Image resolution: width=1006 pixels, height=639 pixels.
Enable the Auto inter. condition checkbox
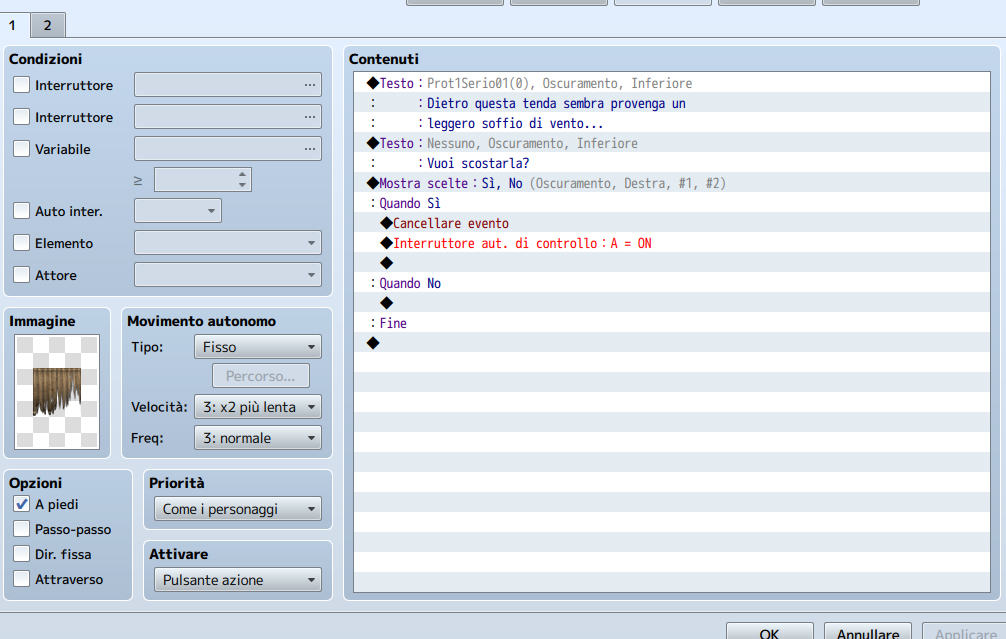[21, 211]
